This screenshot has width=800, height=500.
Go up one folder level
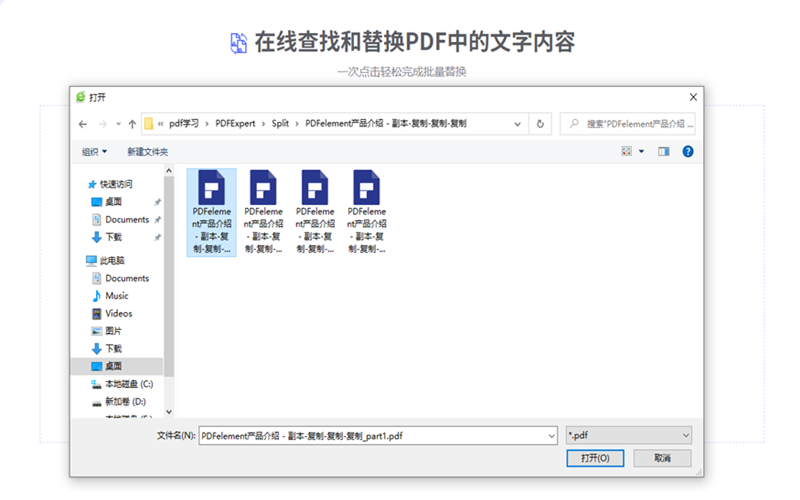coord(132,124)
